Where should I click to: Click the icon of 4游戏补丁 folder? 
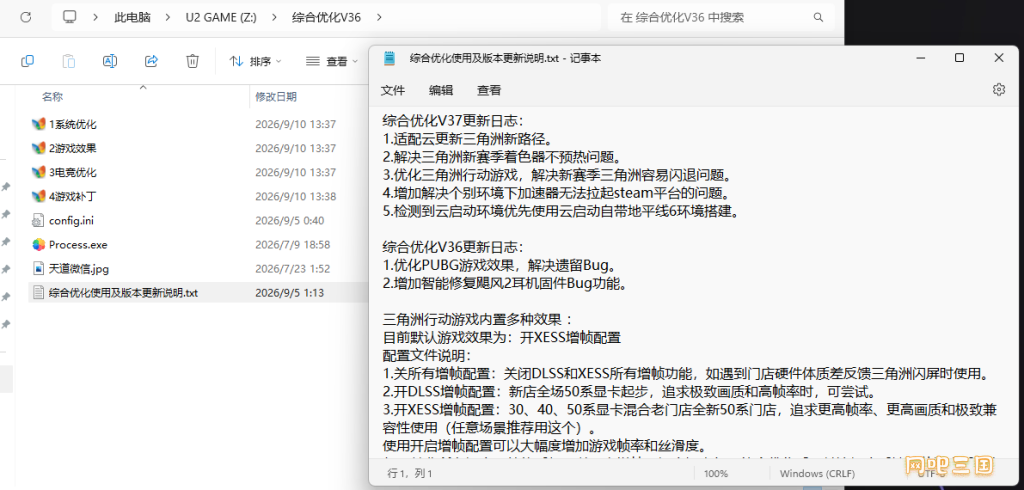coord(39,196)
